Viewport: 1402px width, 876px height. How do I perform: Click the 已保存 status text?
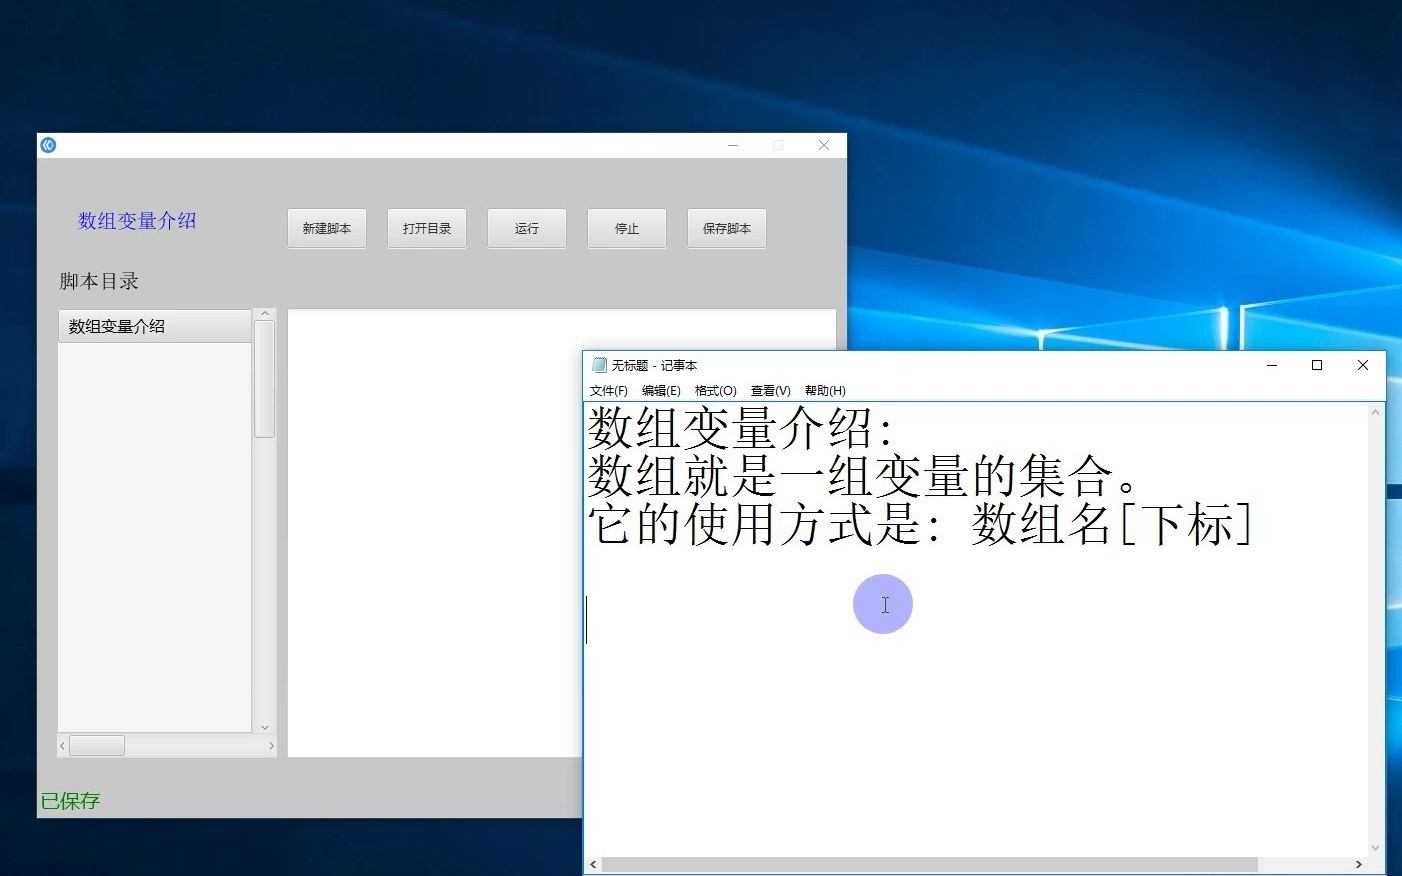70,800
